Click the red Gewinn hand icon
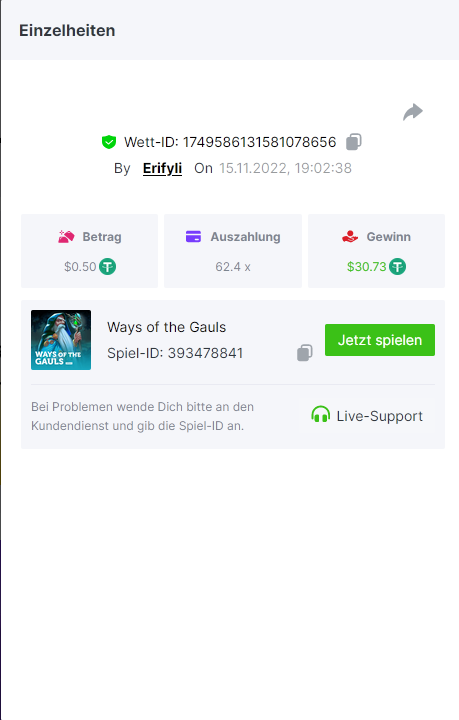Screen dimensions: 459x720 click(350, 237)
